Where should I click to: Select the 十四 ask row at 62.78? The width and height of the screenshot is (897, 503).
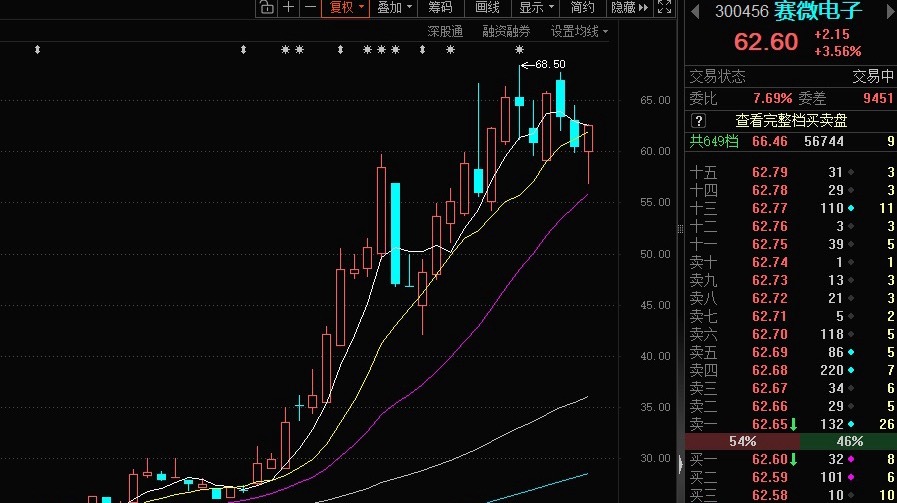coord(791,190)
